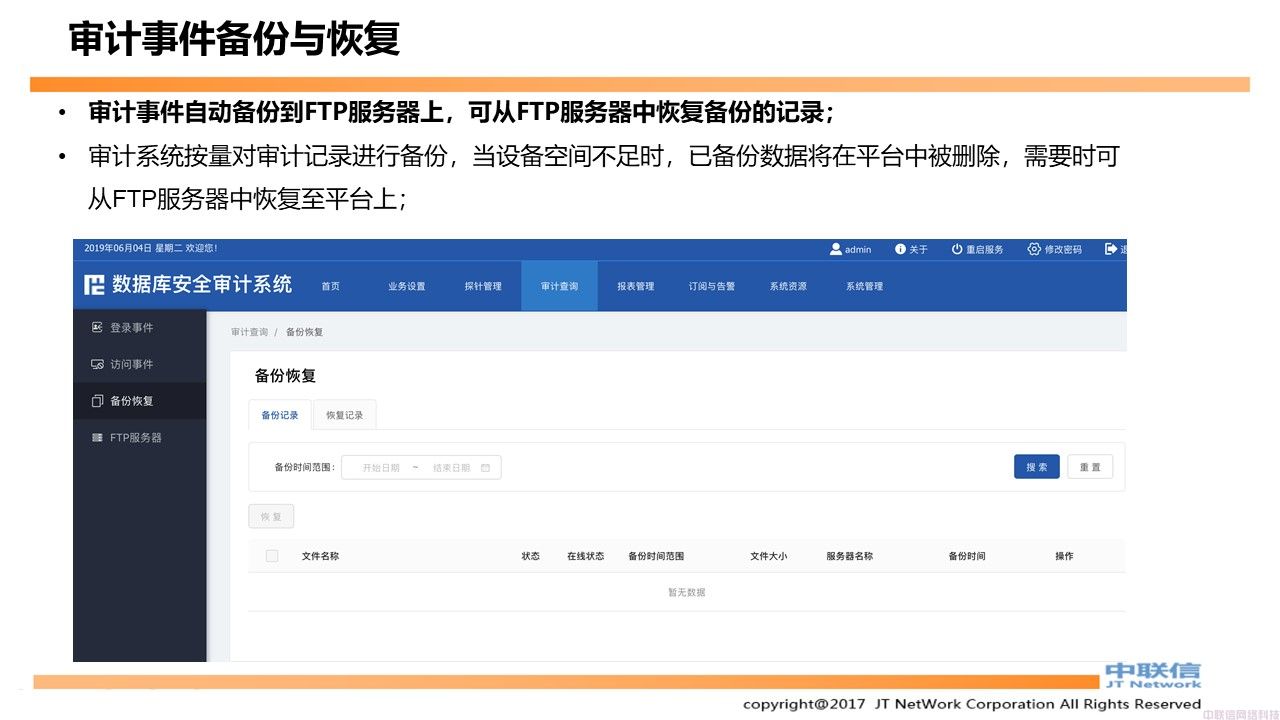The image size is (1280, 720).
Task: Click the 搜索 button
Action: pyautogui.click(x=1037, y=467)
